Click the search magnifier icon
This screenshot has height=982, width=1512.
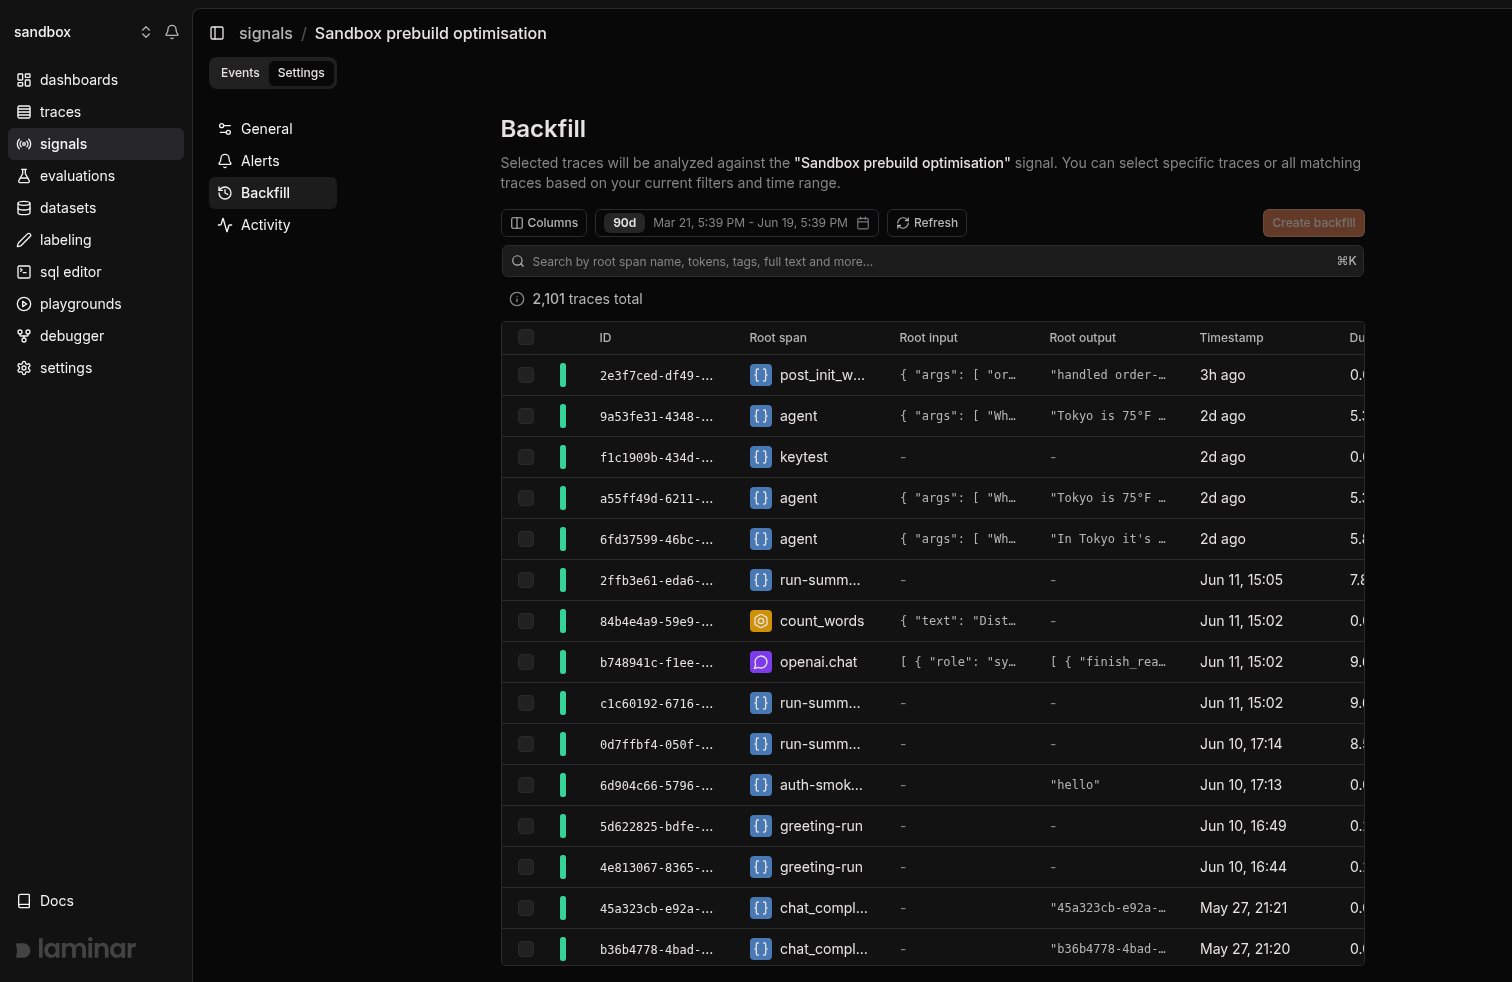coord(518,262)
